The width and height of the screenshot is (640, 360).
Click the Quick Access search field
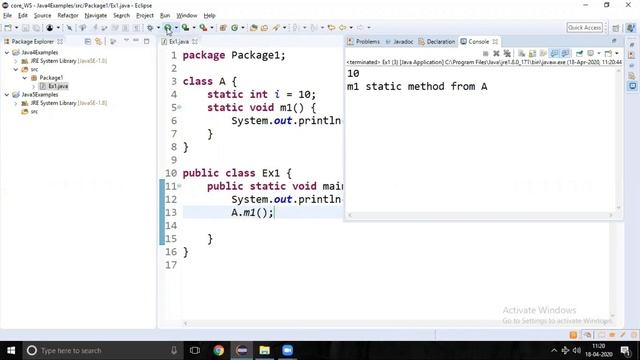pyautogui.click(x=584, y=28)
